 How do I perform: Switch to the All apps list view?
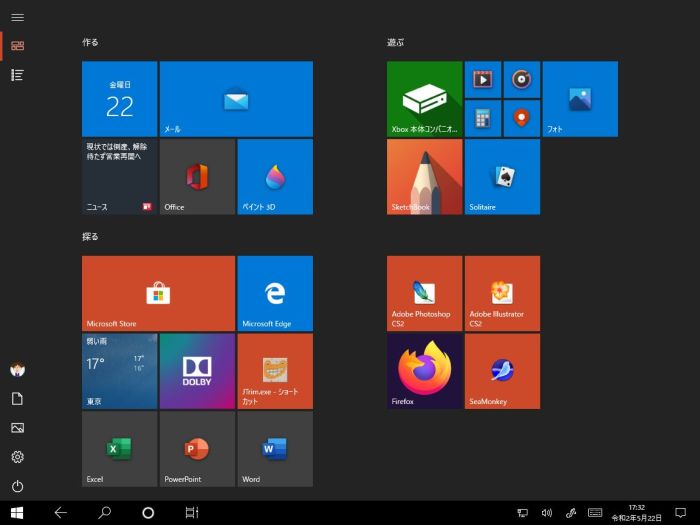pyautogui.click(x=17, y=75)
